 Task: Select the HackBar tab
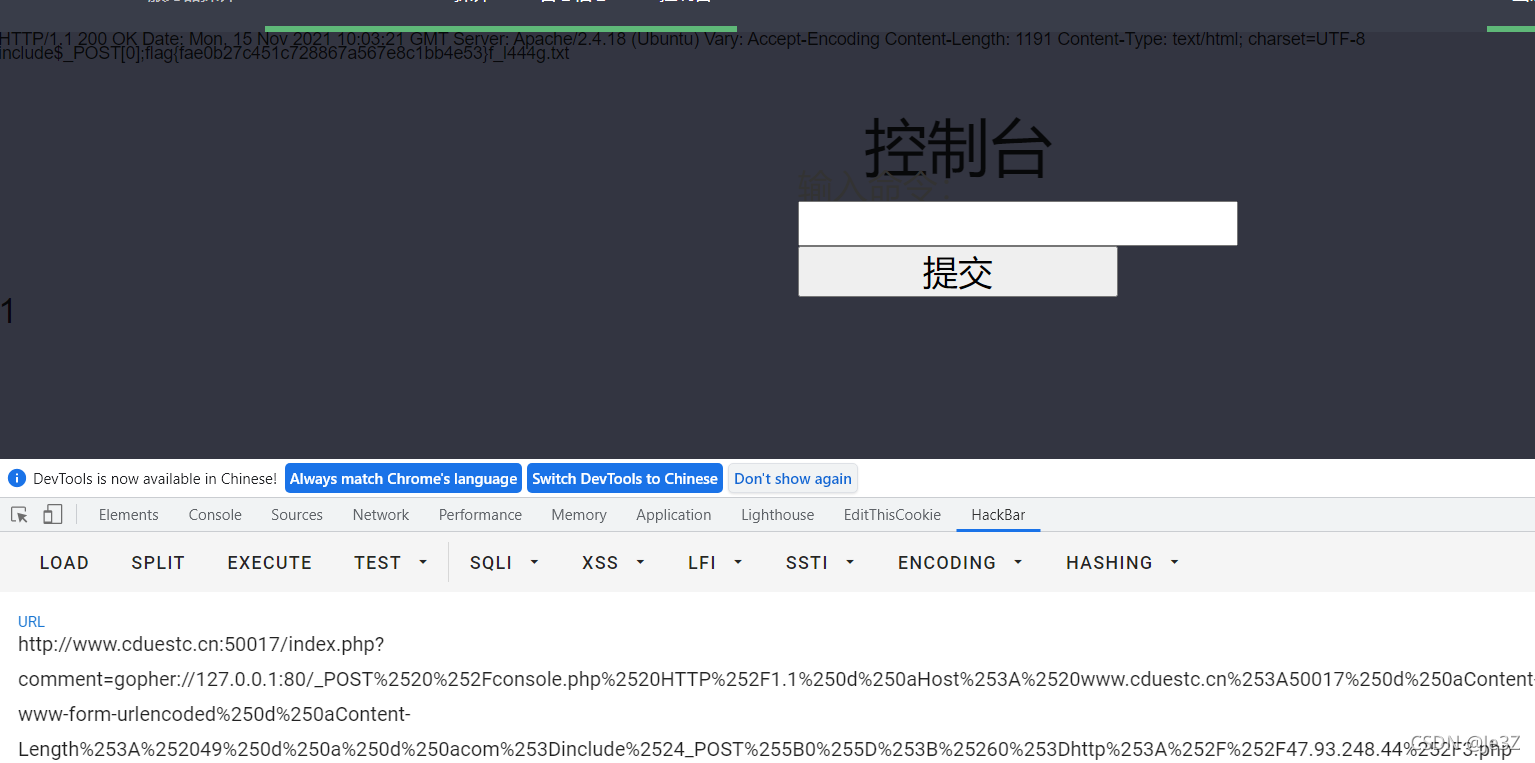point(998,515)
